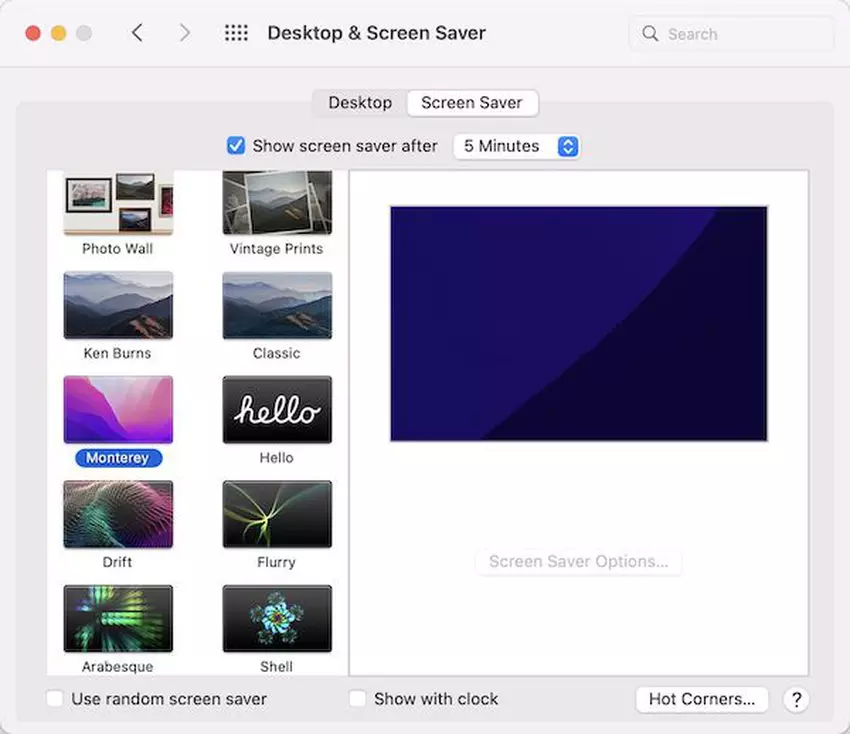Open help with the question mark button
The image size is (850, 734).
796,699
